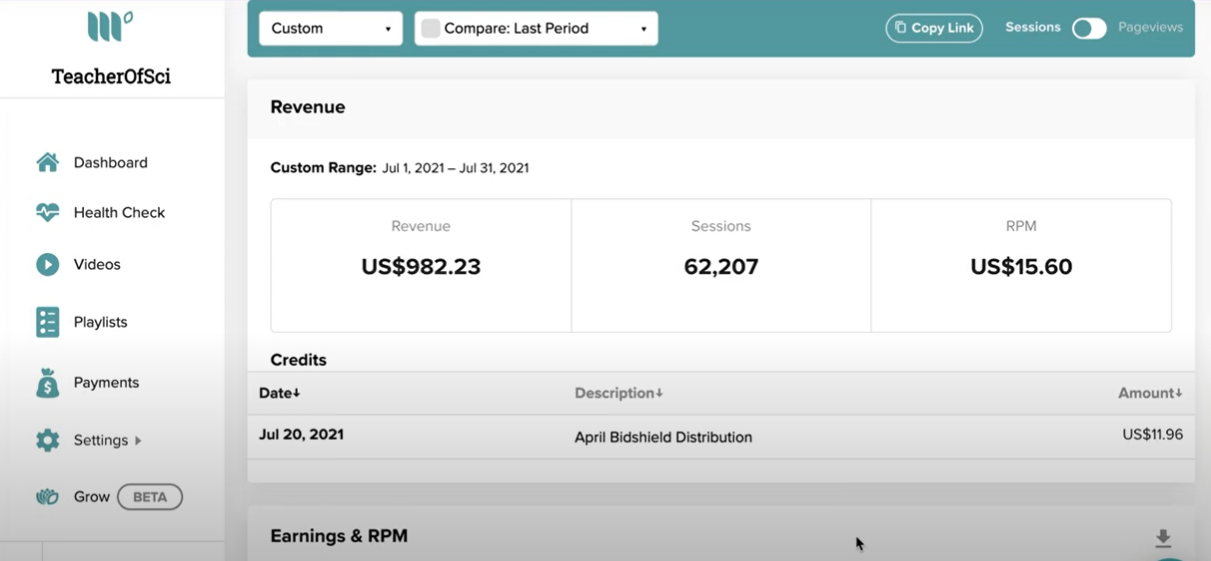Select the April Bidshield Distribution row
Viewport: 1211px width, 561px height.
click(721, 437)
